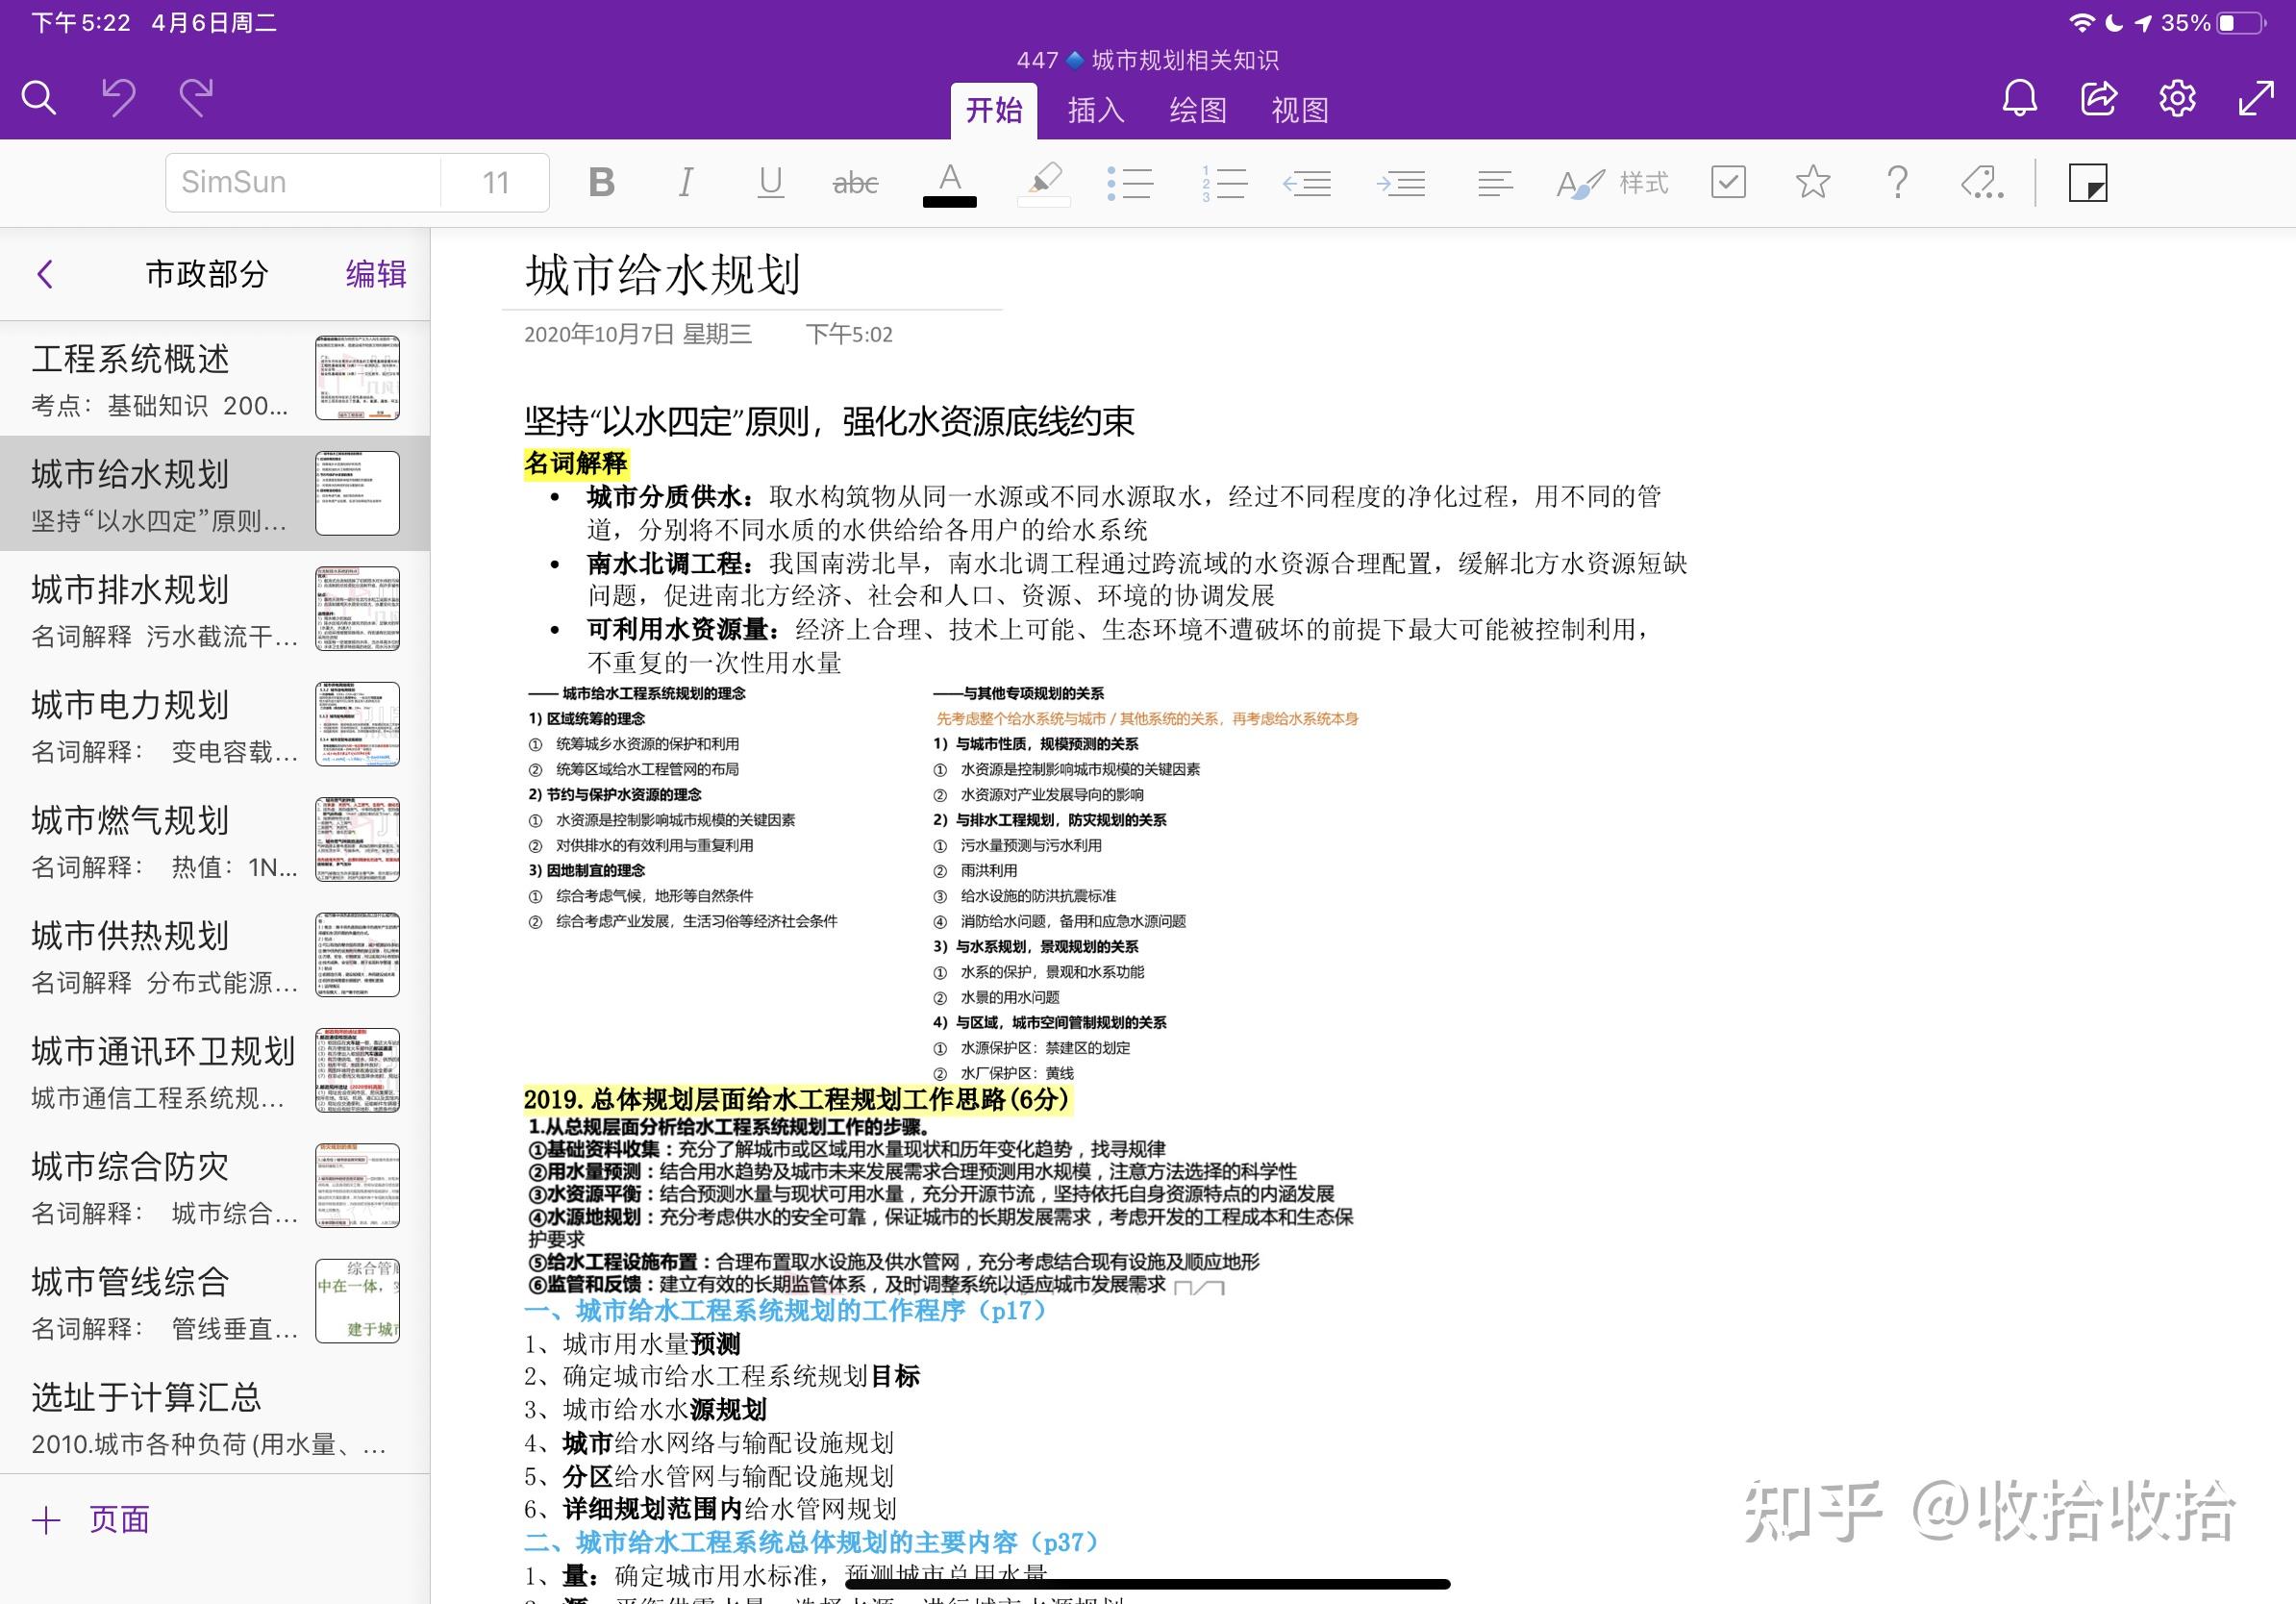Viewport: 2296px width, 1604px height.
Task: Add the star important tag
Action: 1813,182
